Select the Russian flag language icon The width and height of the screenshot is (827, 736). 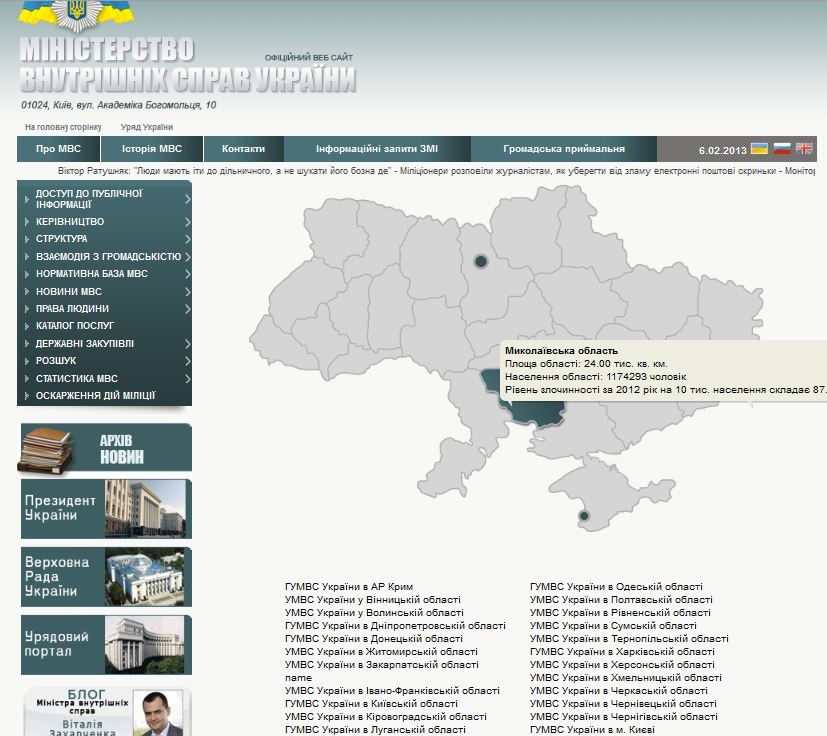coord(782,149)
